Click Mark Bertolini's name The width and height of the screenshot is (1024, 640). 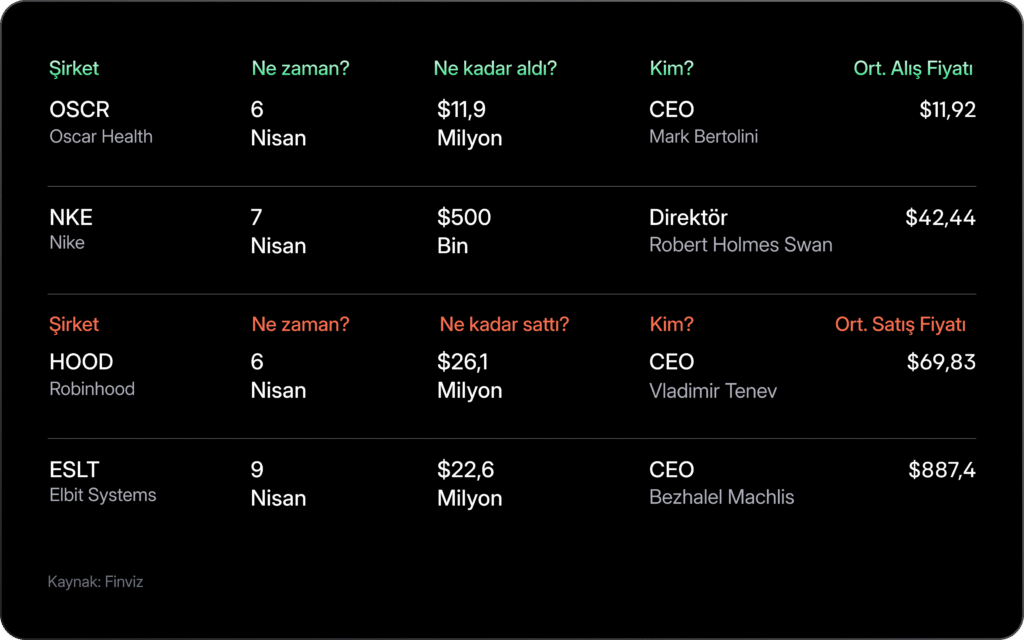[703, 137]
